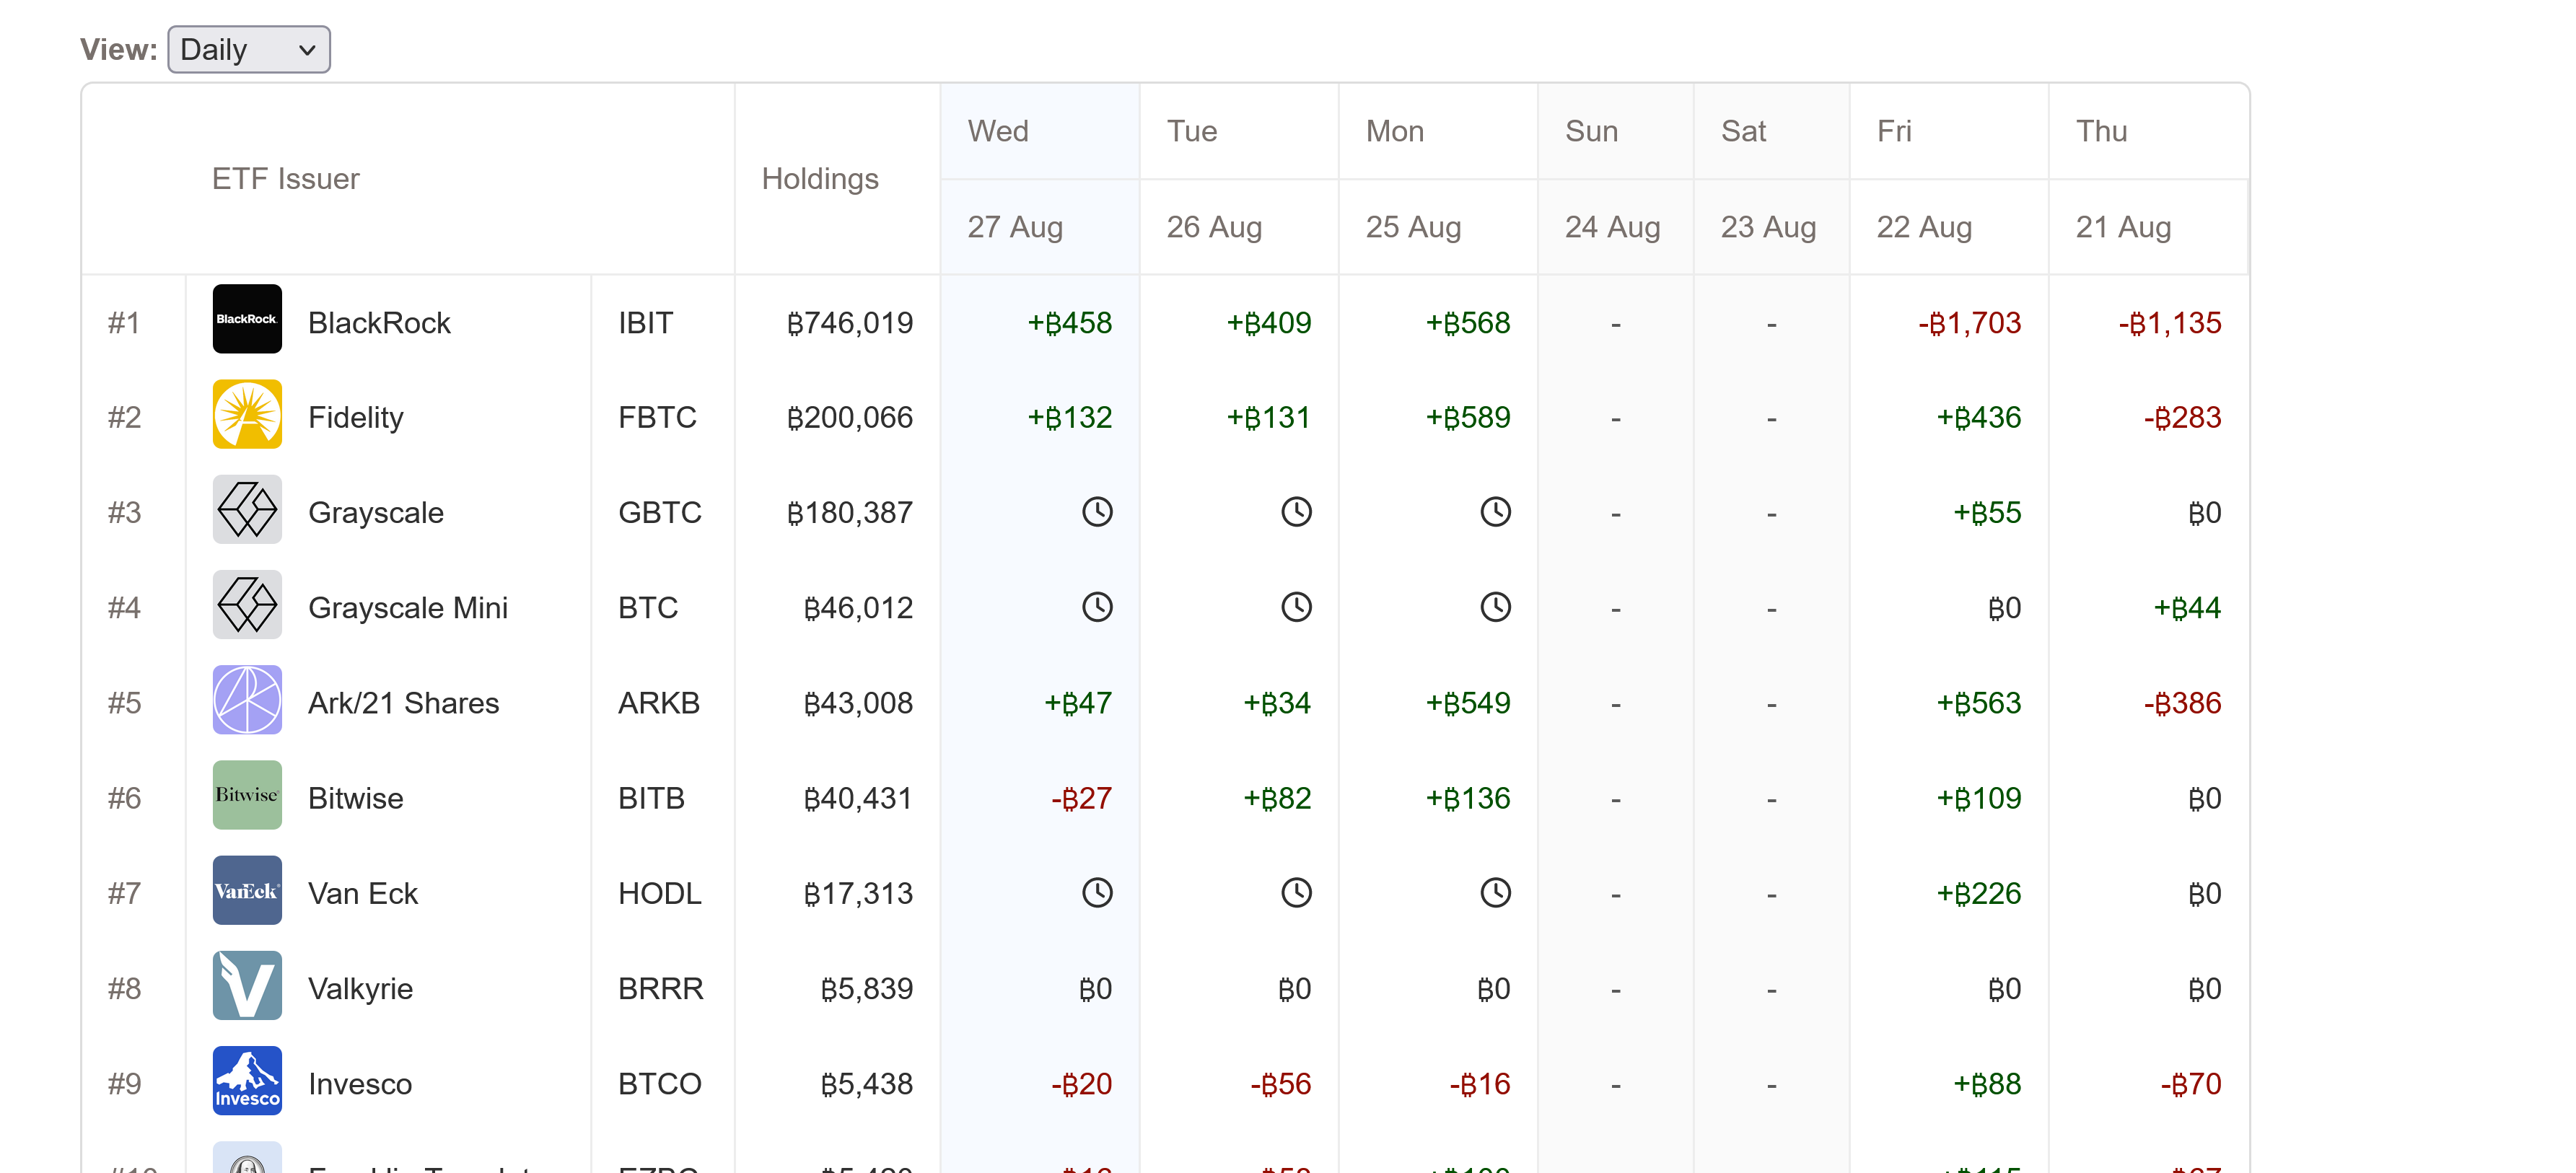Image resolution: width=2576 pixels, height=1173 pixels.
Task: Click HODL pending clock icon for 25 Aug
Action: [x=1495, y=892]
